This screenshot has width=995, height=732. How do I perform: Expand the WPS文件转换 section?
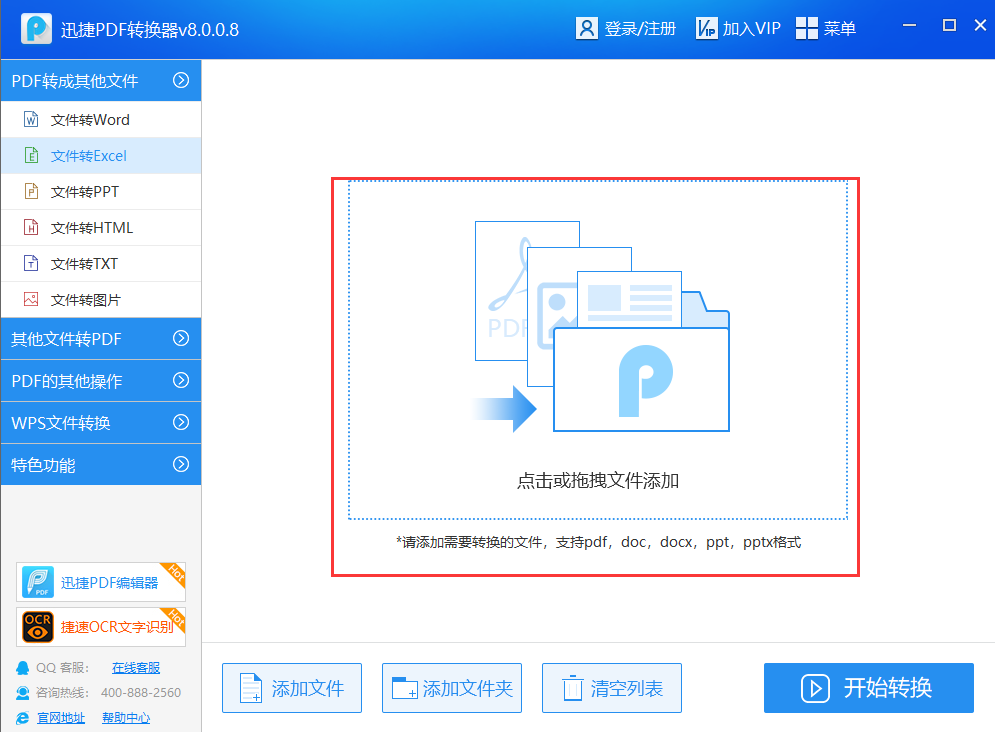(181, 423)
